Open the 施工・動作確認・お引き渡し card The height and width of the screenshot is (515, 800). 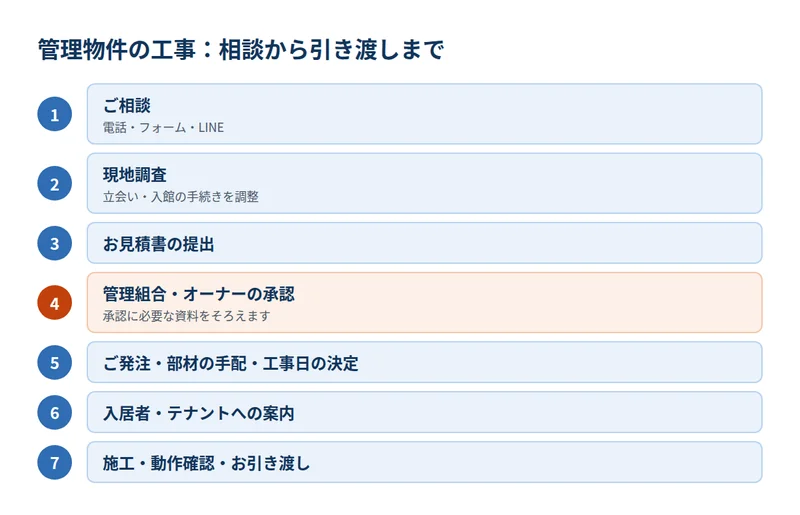tap(424, 462)
